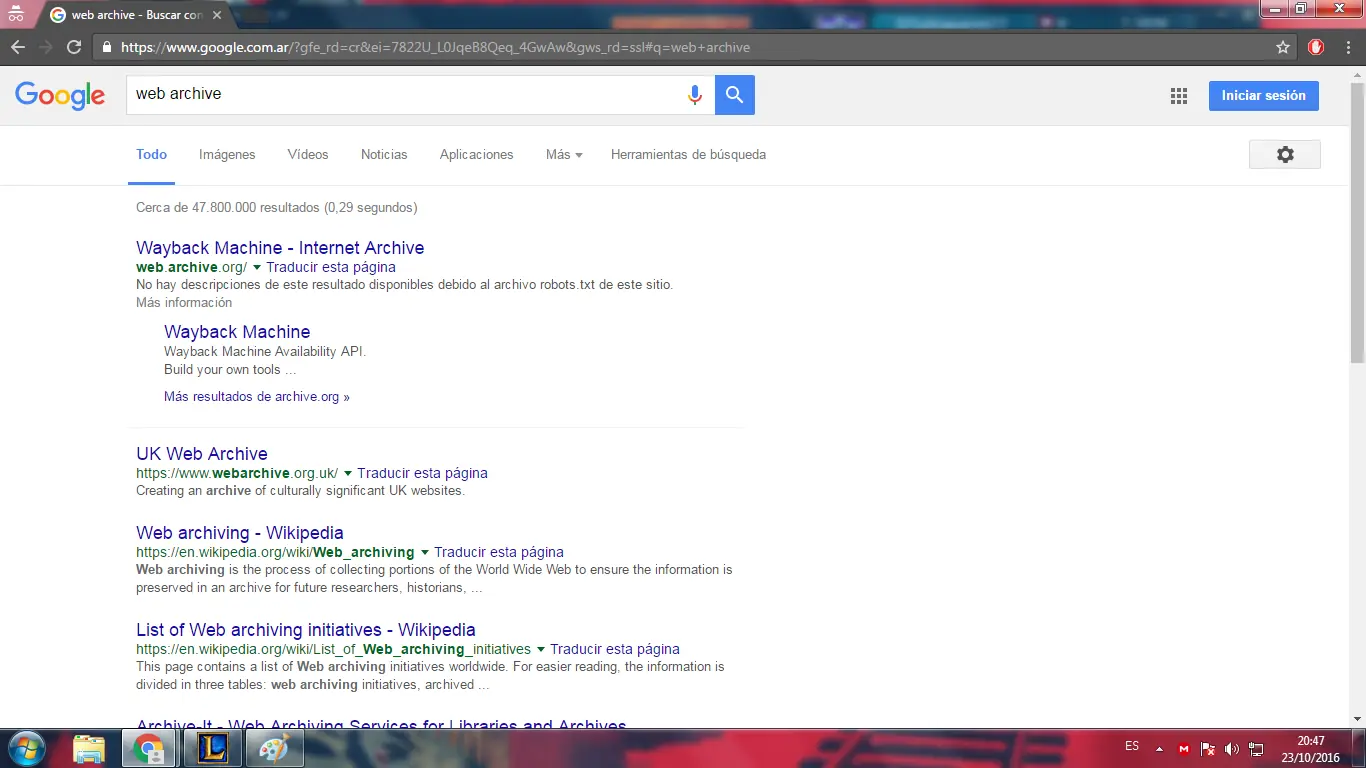Start voice search with microphone icon
The width and height of the screenshot is (1366, 768).
tap(695, 95)
